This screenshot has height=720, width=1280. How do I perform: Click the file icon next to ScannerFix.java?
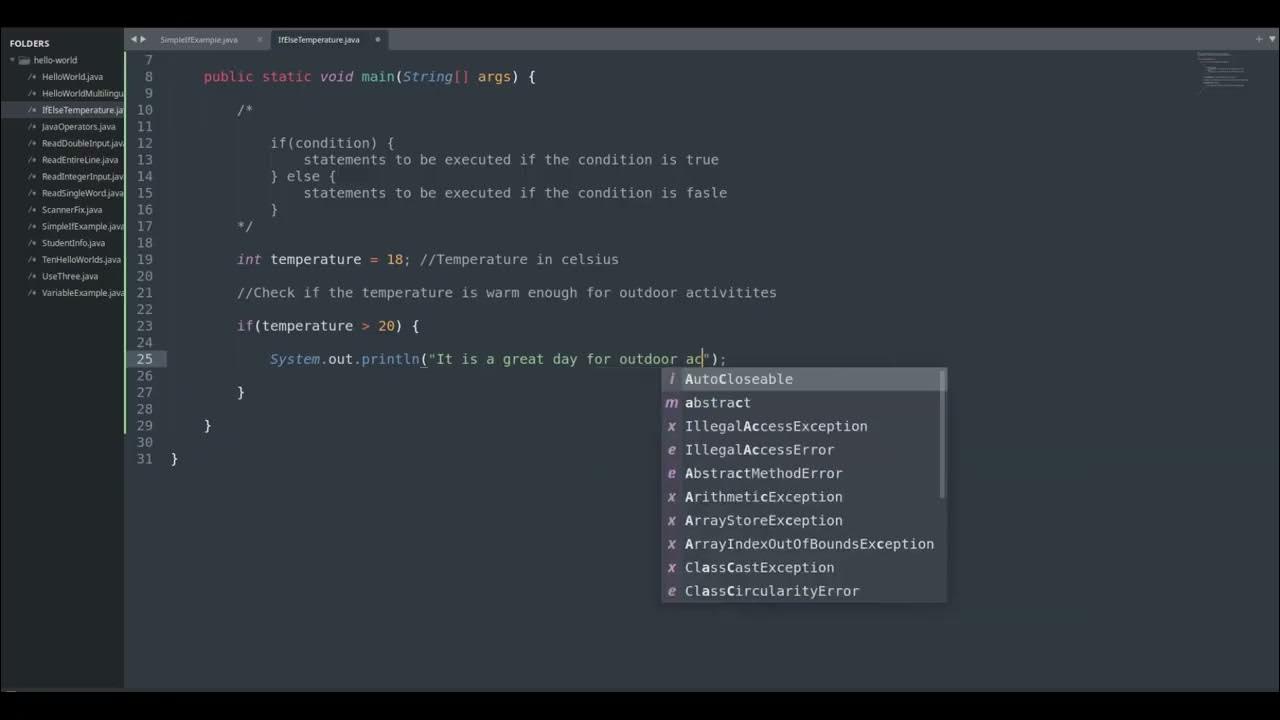(x=31, y=210)
